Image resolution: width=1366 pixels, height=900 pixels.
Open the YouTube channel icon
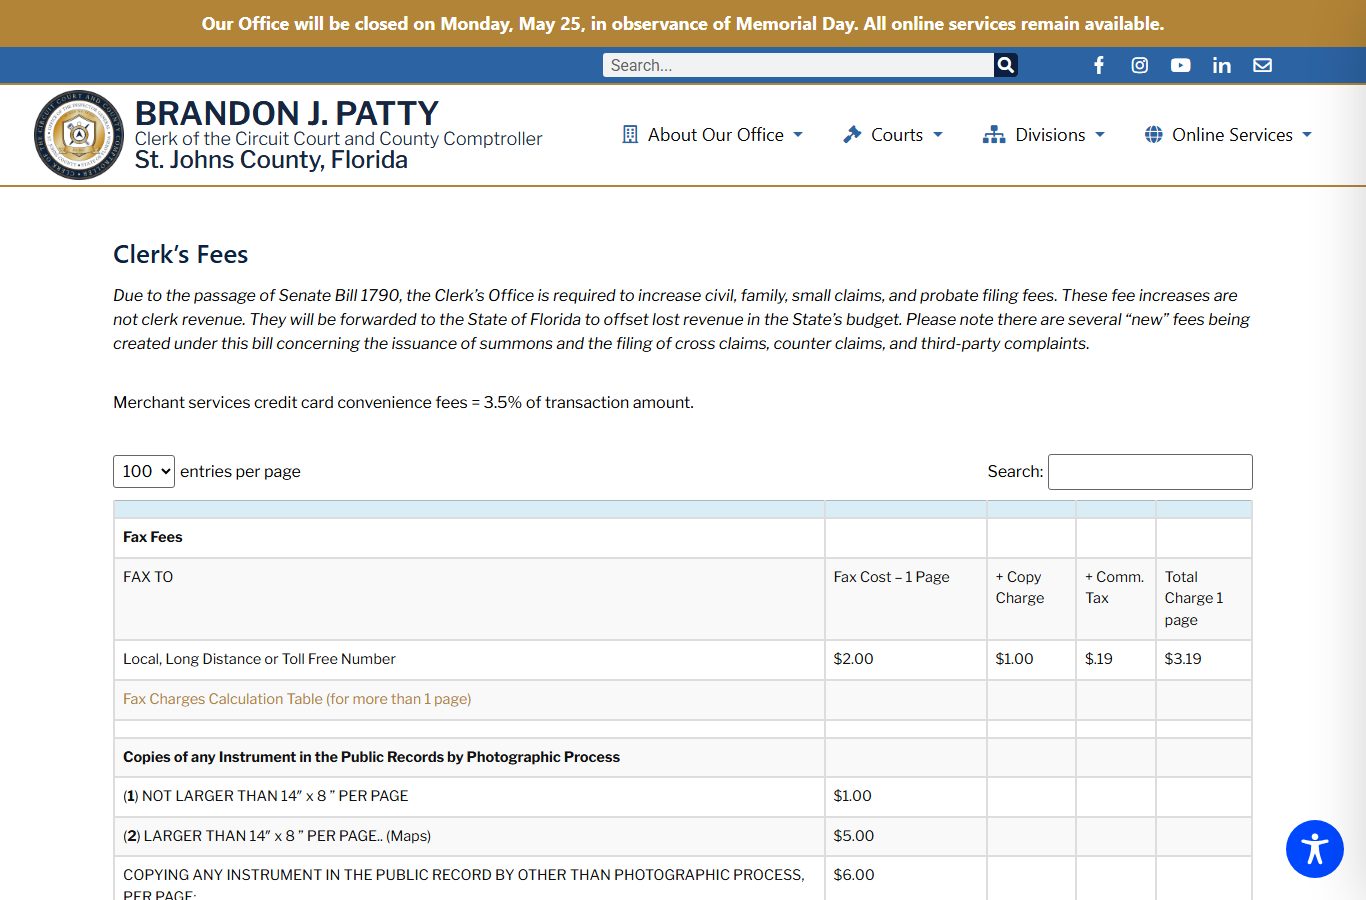1181,65
